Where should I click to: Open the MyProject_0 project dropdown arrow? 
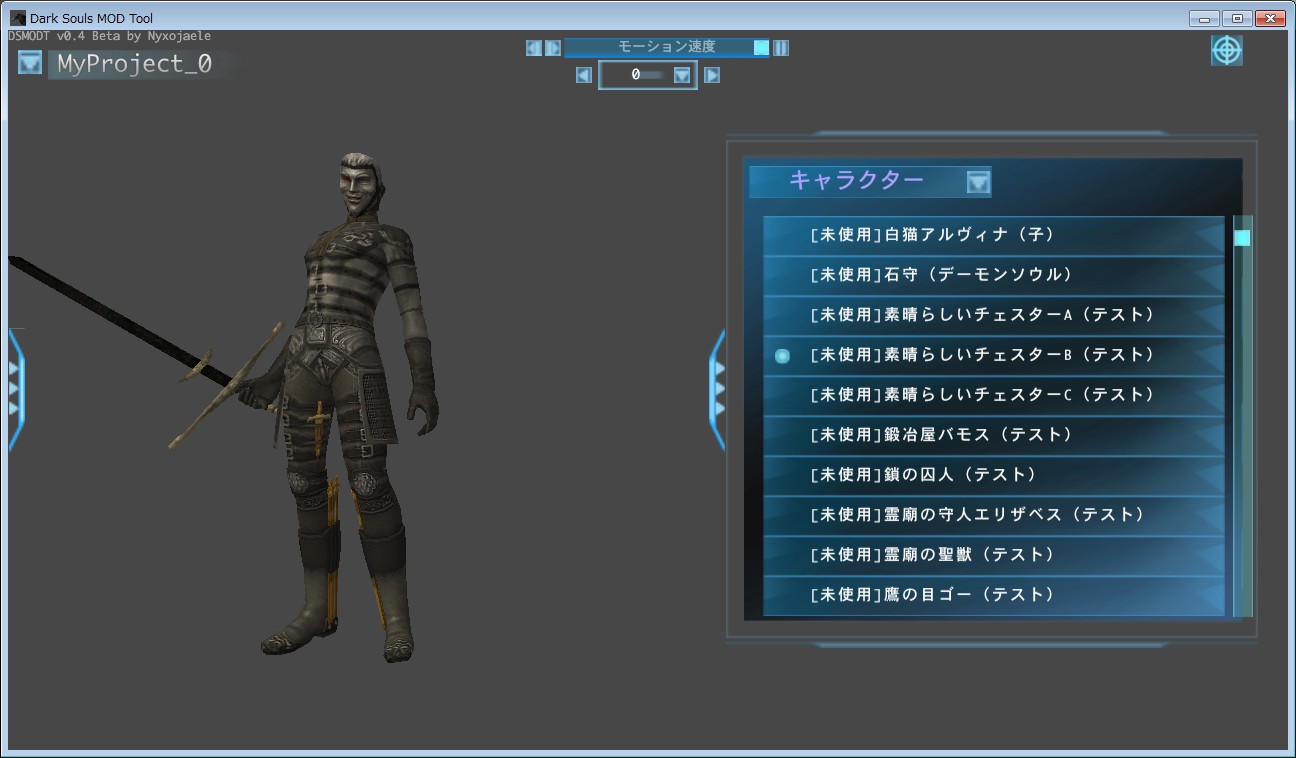[30, 64]
